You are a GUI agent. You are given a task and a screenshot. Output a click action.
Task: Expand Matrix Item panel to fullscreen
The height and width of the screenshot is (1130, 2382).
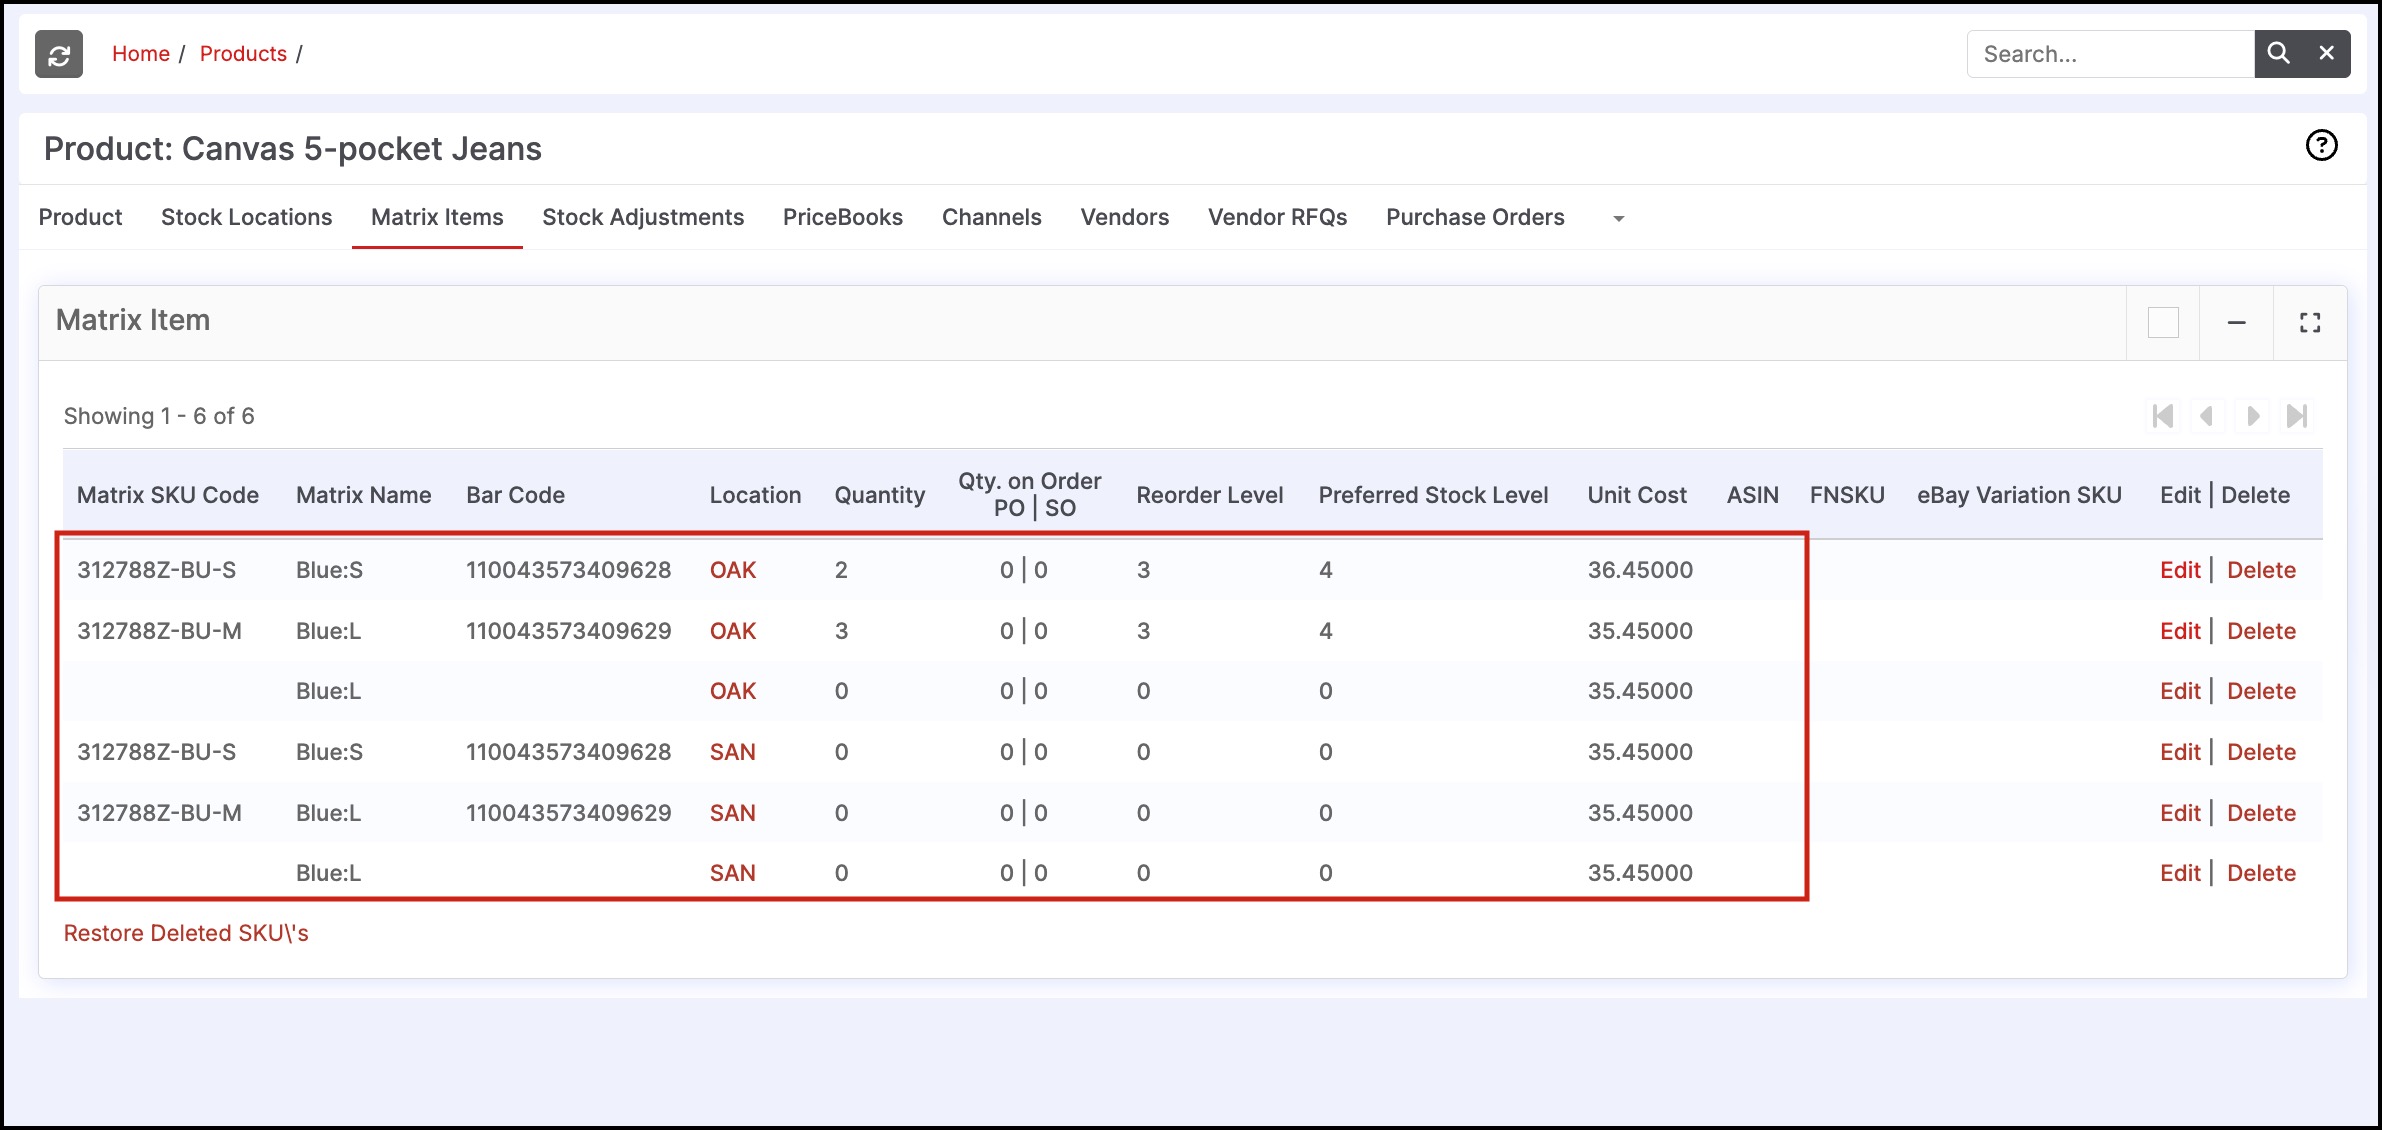pos(2310,323)
